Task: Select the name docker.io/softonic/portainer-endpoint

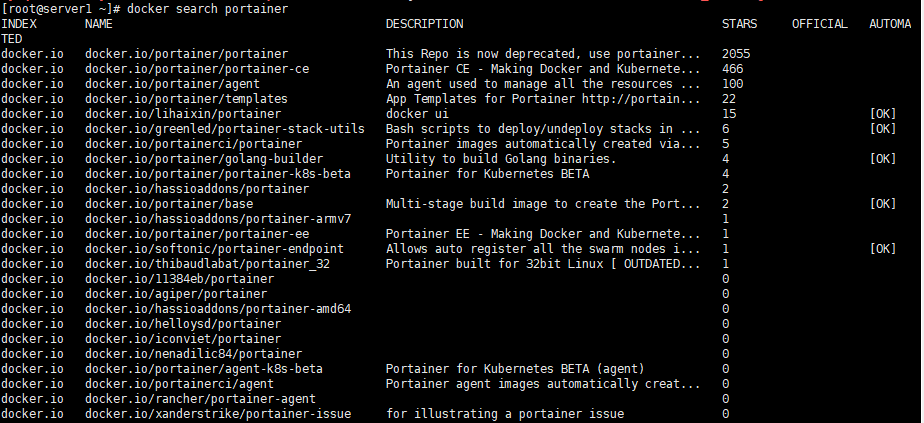Action: (214, 249)
